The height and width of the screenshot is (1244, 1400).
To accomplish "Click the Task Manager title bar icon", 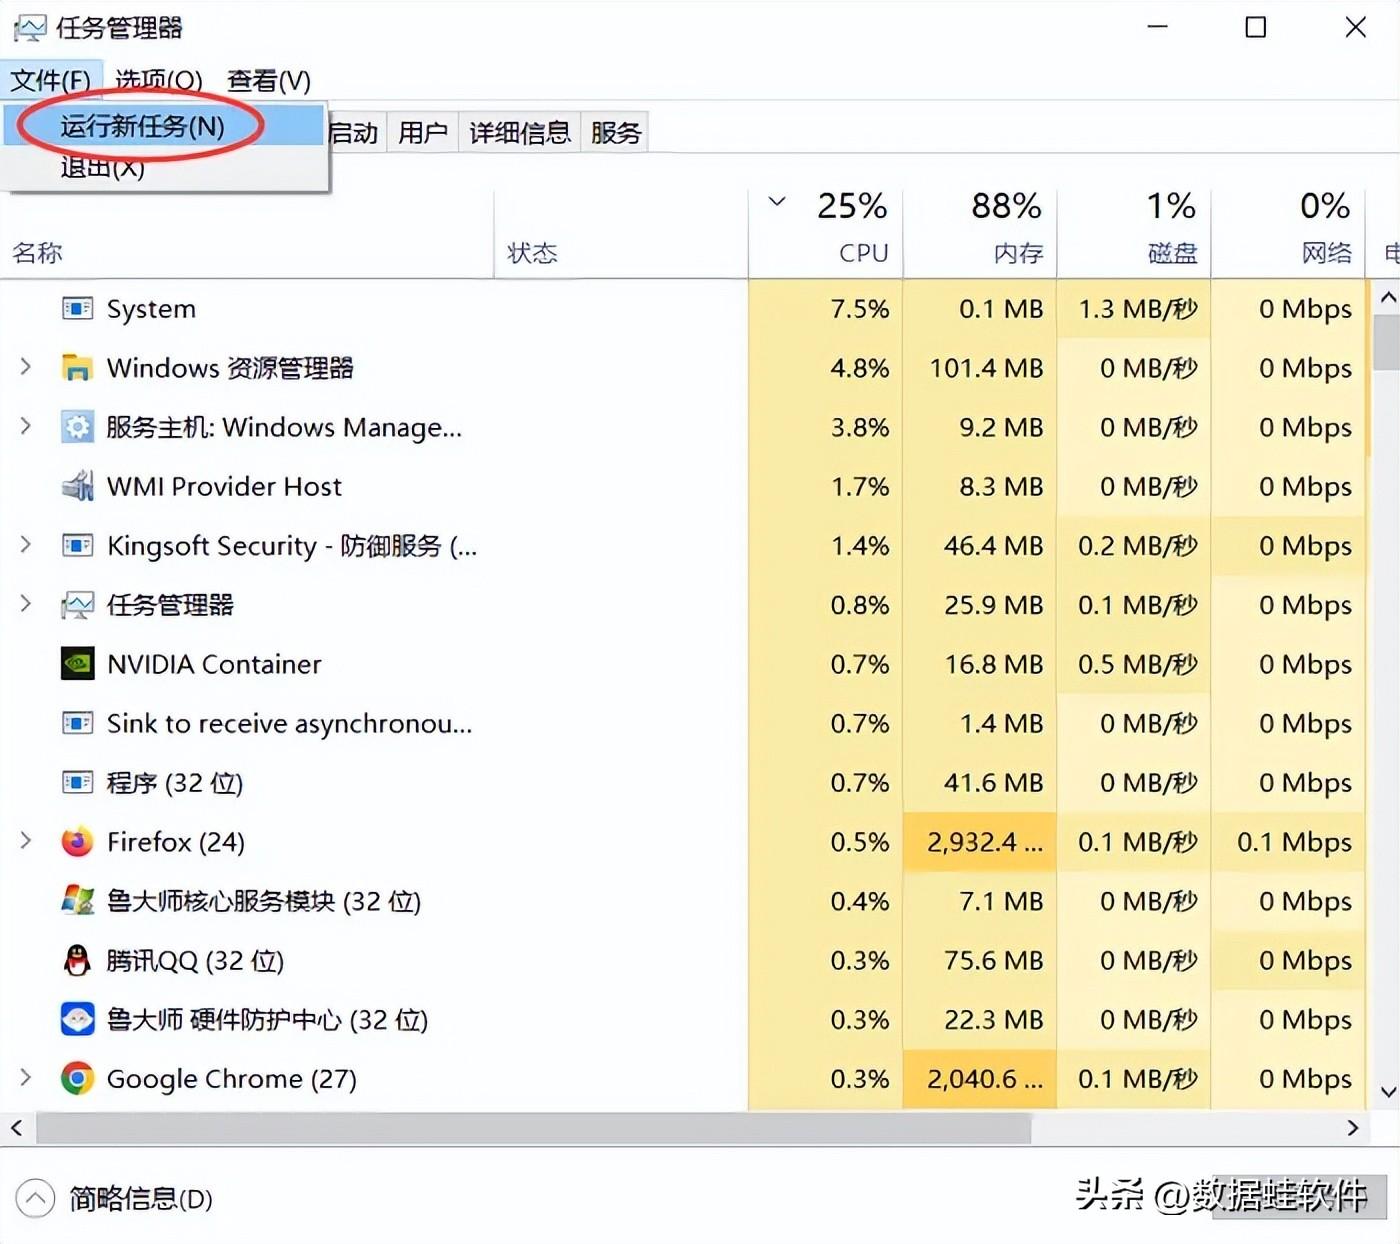I will coord(29,28).
